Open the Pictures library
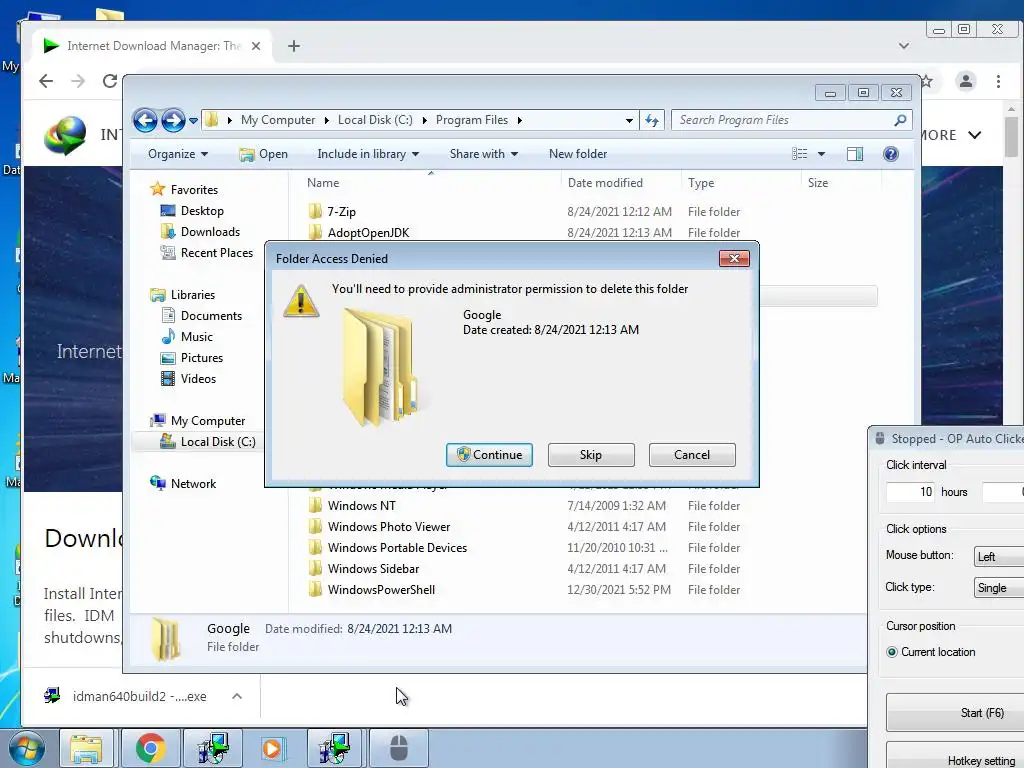The height and width of the screenshot is (768, 1024). pos(202,358)
